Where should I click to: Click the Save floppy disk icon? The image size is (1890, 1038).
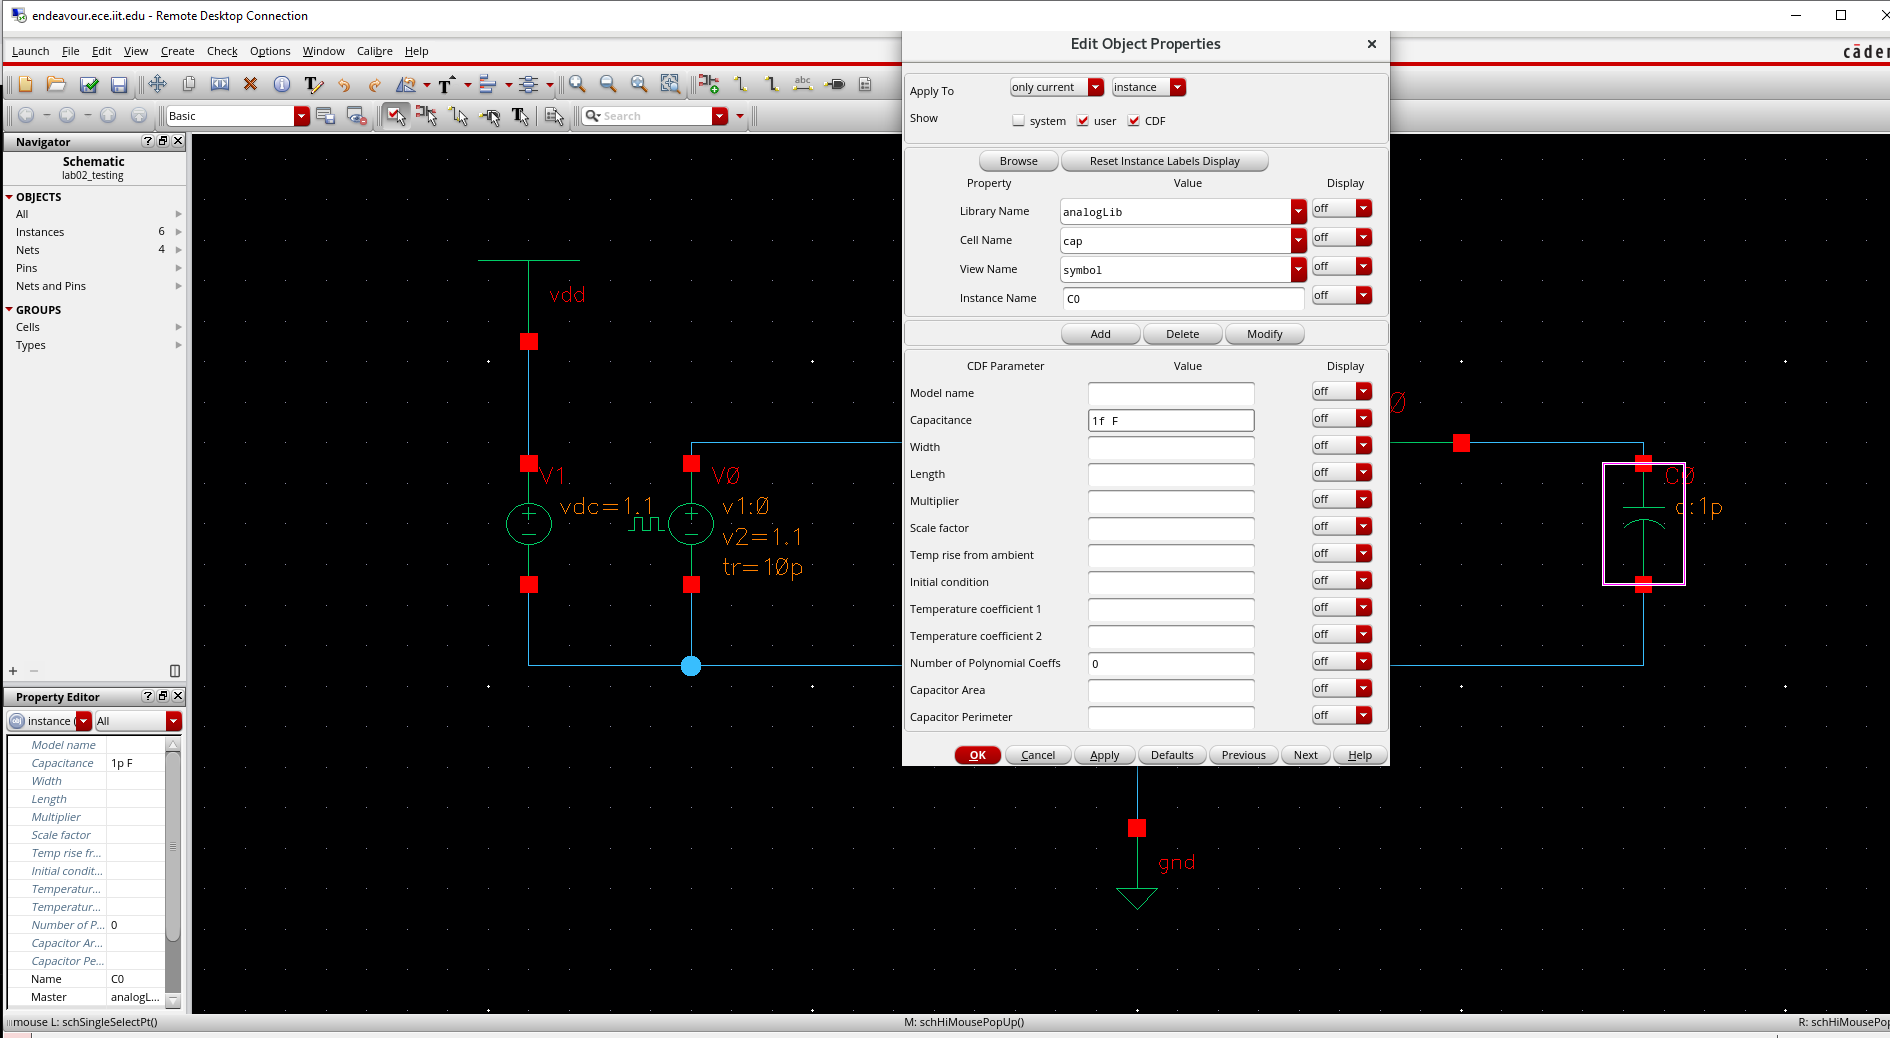119,85
